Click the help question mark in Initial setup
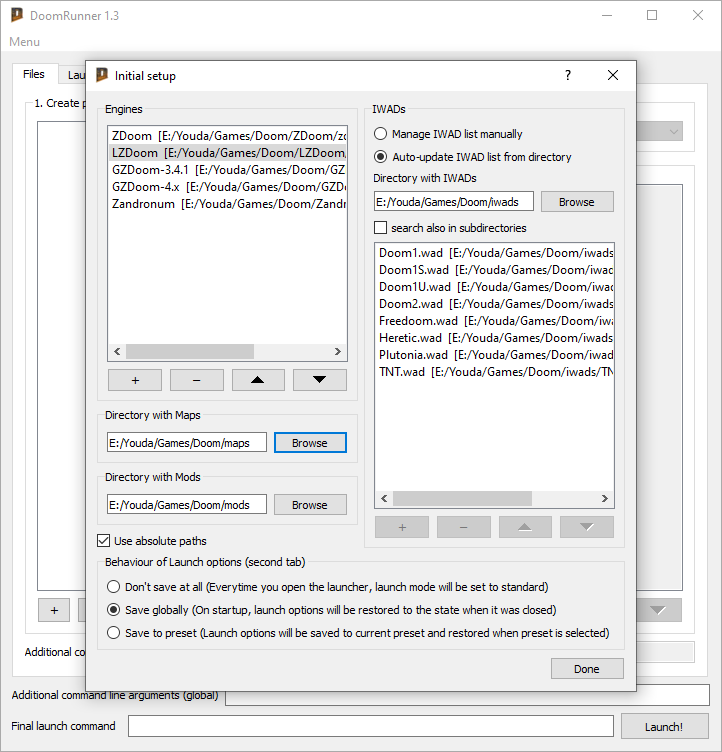Image resolution: width=722 pixels, height=752 pixels. tap(568, 75)
